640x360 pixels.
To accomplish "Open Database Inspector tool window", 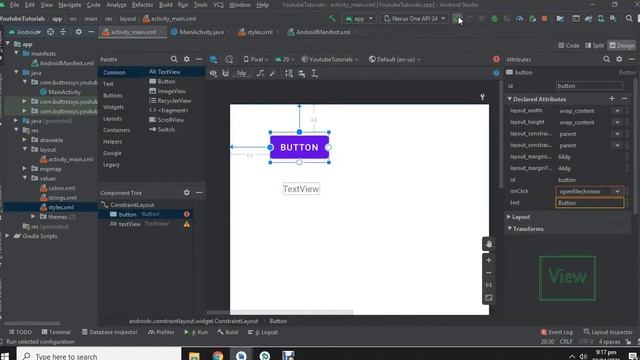I will pyautogui.click(x=109, y=332).
